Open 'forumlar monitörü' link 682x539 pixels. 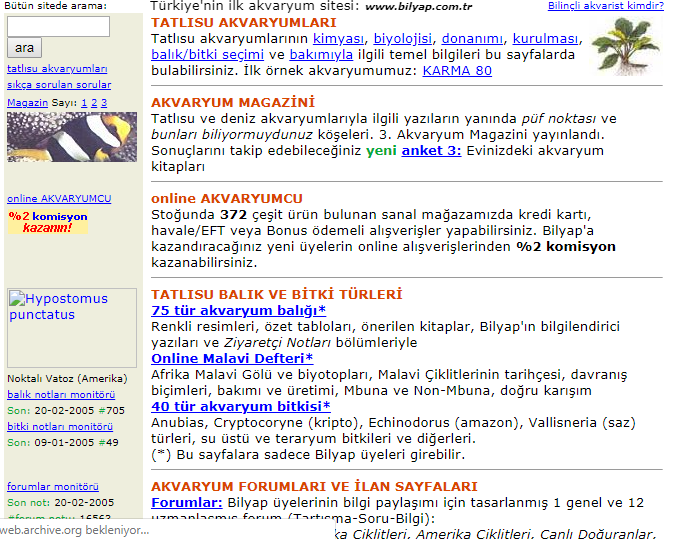point(53,487)
